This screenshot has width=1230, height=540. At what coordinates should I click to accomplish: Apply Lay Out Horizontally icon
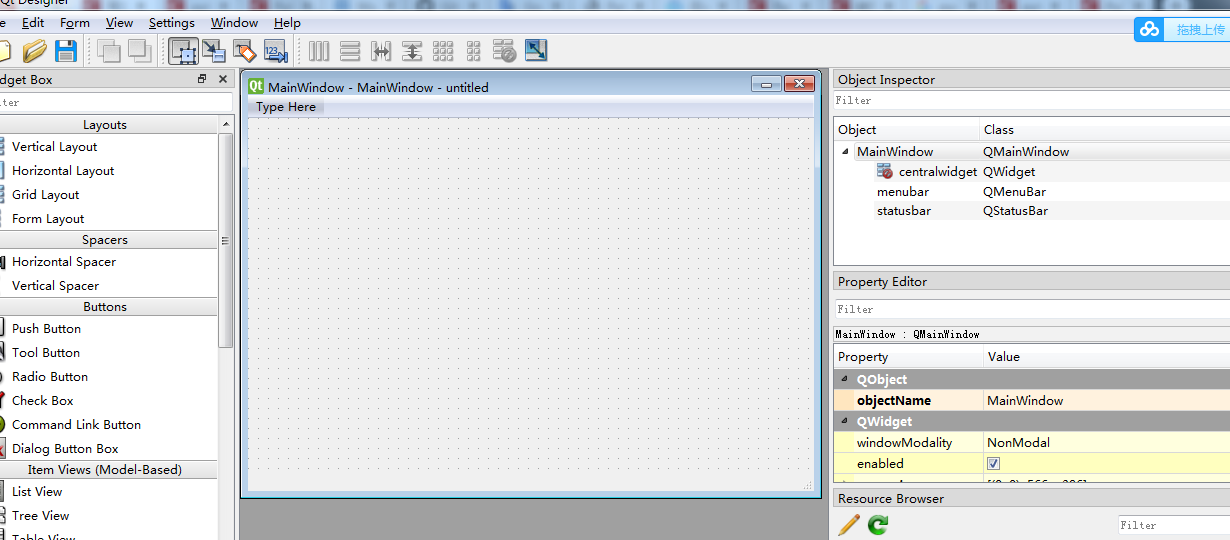pyautogui.click(x=319, y=51)
